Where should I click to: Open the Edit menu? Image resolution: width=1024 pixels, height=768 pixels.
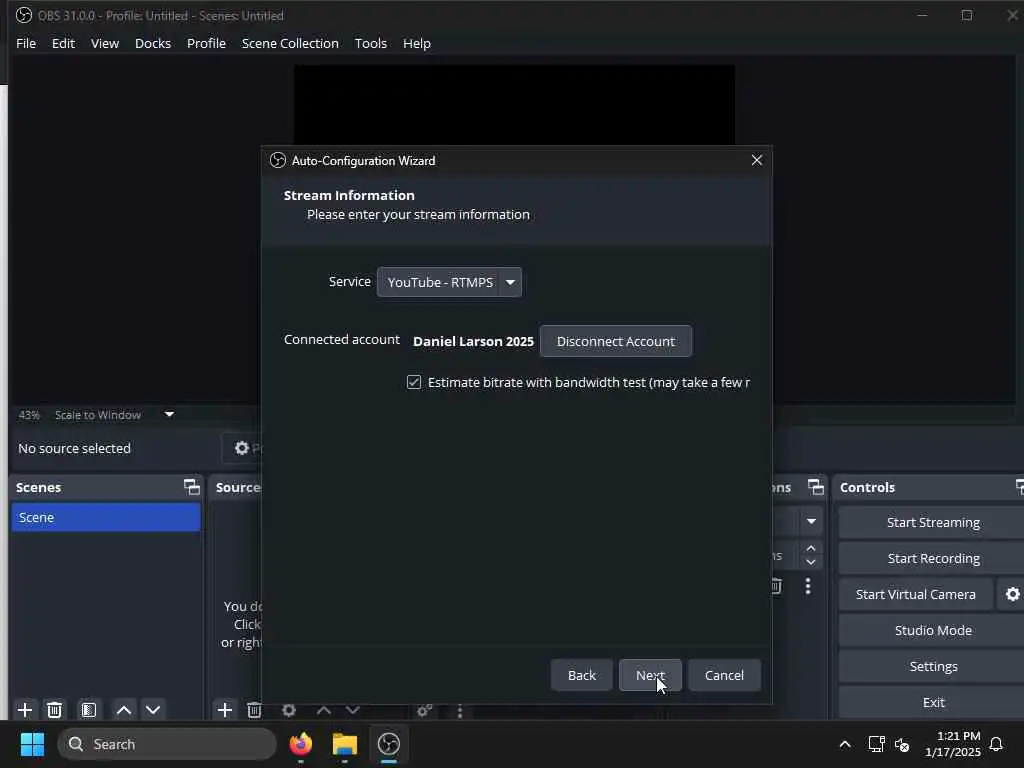tap(63, 43)
